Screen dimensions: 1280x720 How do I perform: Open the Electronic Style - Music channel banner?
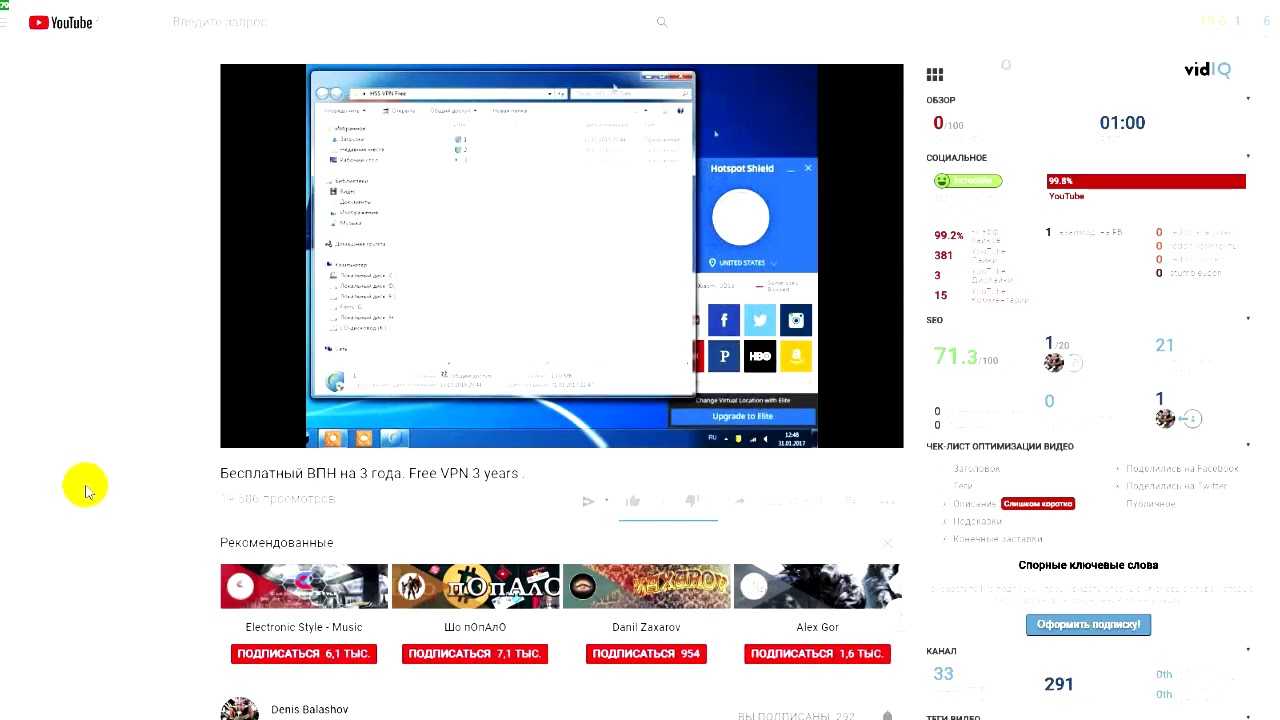304,586
